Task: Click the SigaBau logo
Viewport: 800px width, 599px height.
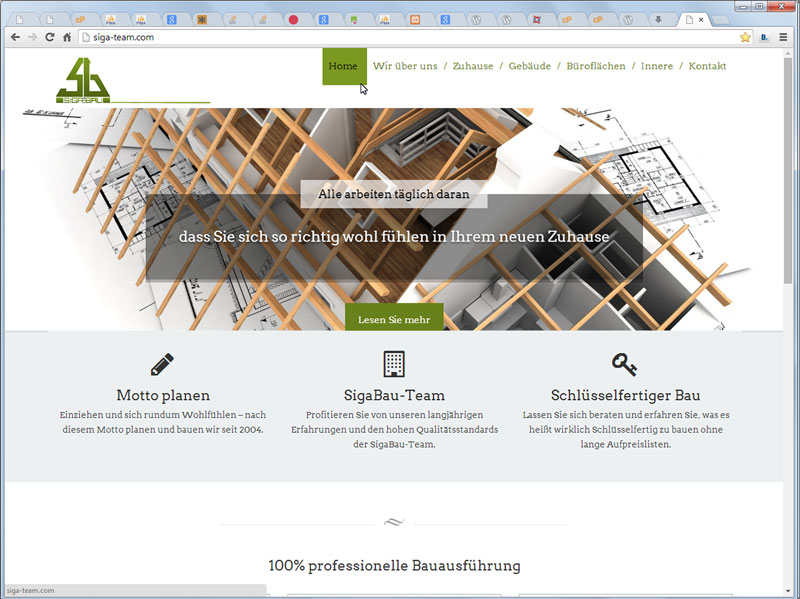Action: point(83,80)
